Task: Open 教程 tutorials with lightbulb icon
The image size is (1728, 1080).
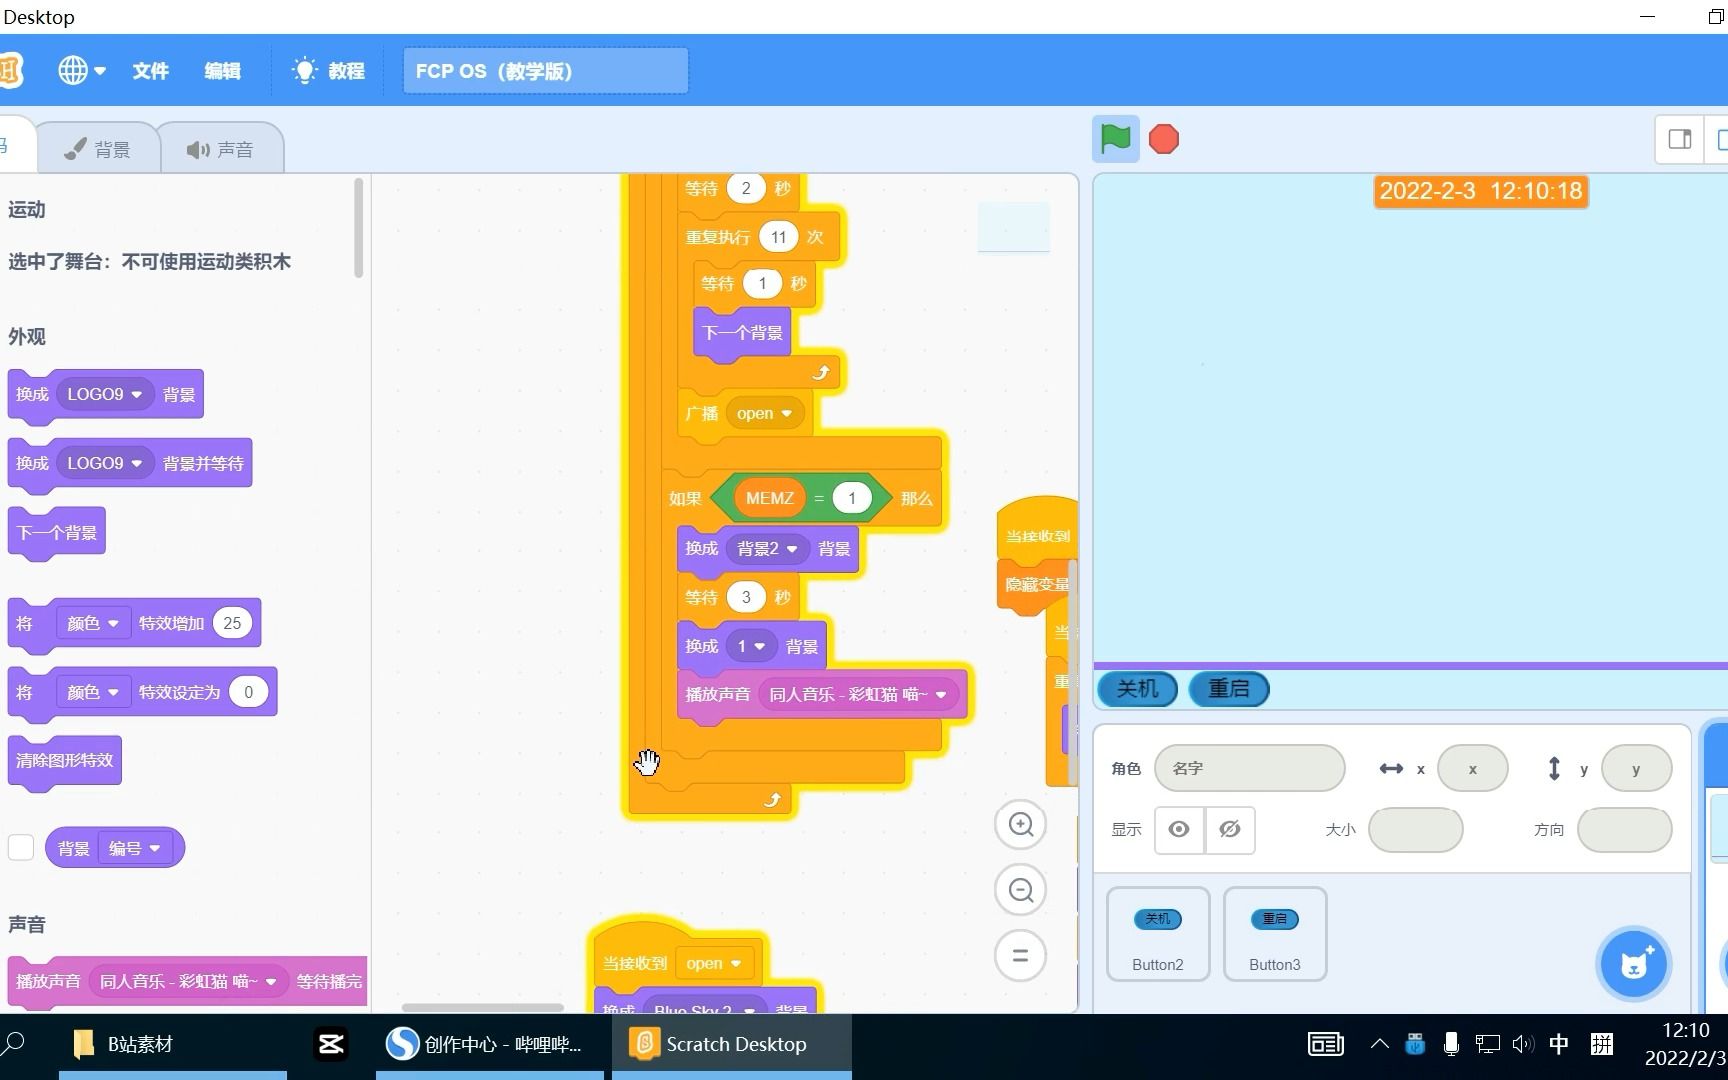Action: (x=329, y=70)
